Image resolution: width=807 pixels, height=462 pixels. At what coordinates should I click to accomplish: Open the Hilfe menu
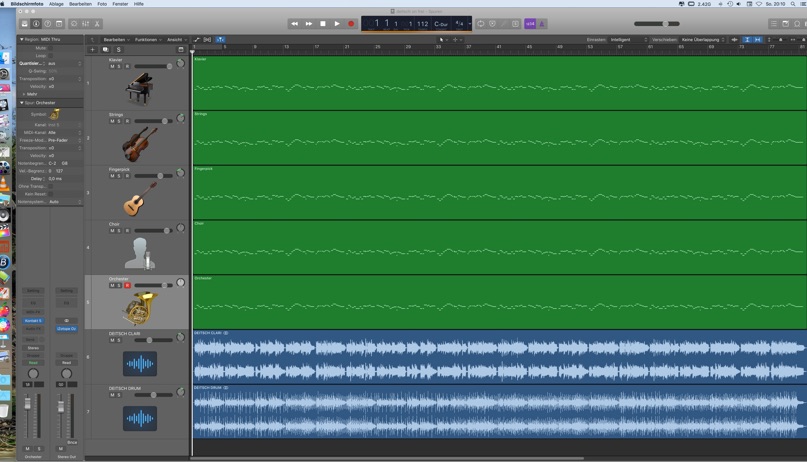(x=138, y=4)
